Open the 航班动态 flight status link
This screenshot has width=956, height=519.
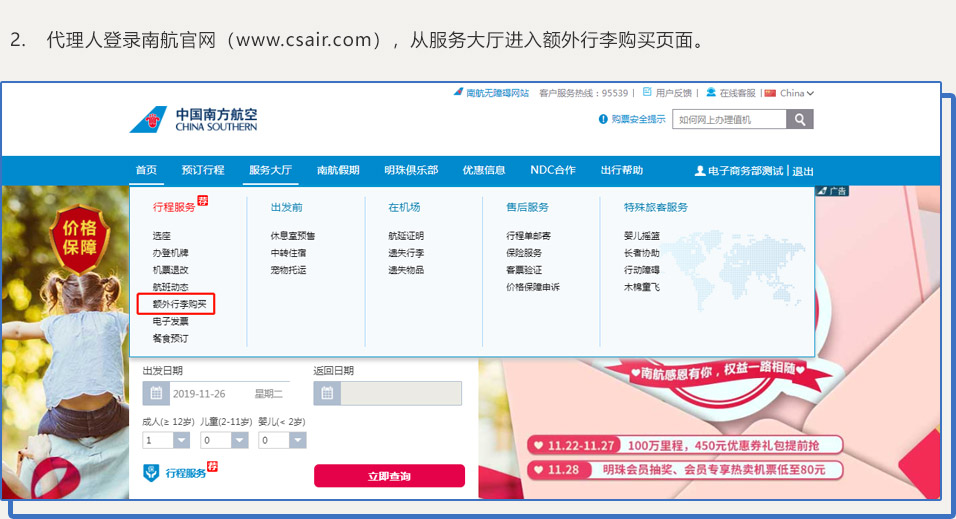coord(170,287)
